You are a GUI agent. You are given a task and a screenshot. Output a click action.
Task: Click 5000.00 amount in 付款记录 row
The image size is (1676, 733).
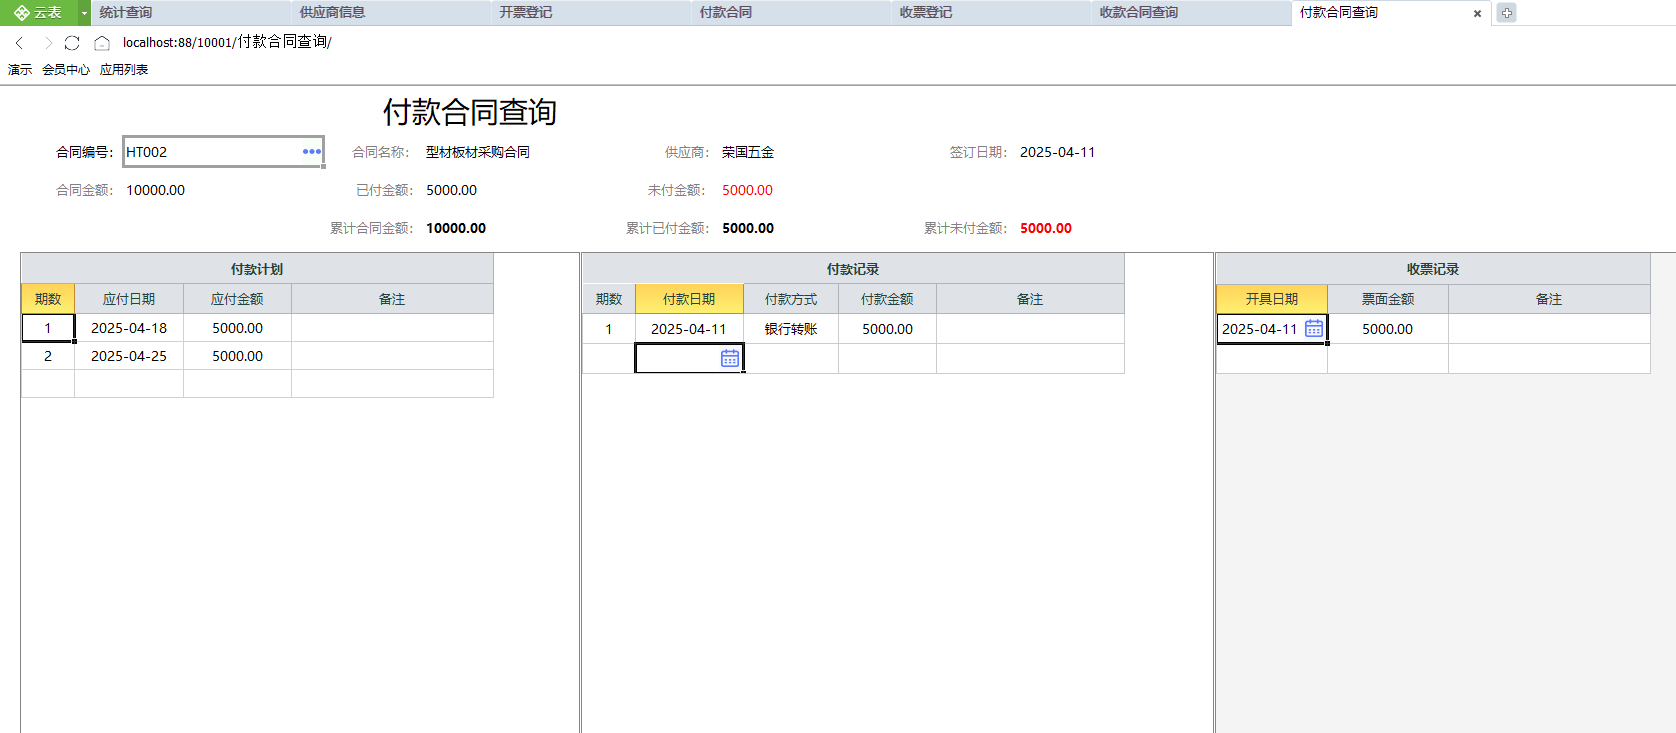(887, 329)
